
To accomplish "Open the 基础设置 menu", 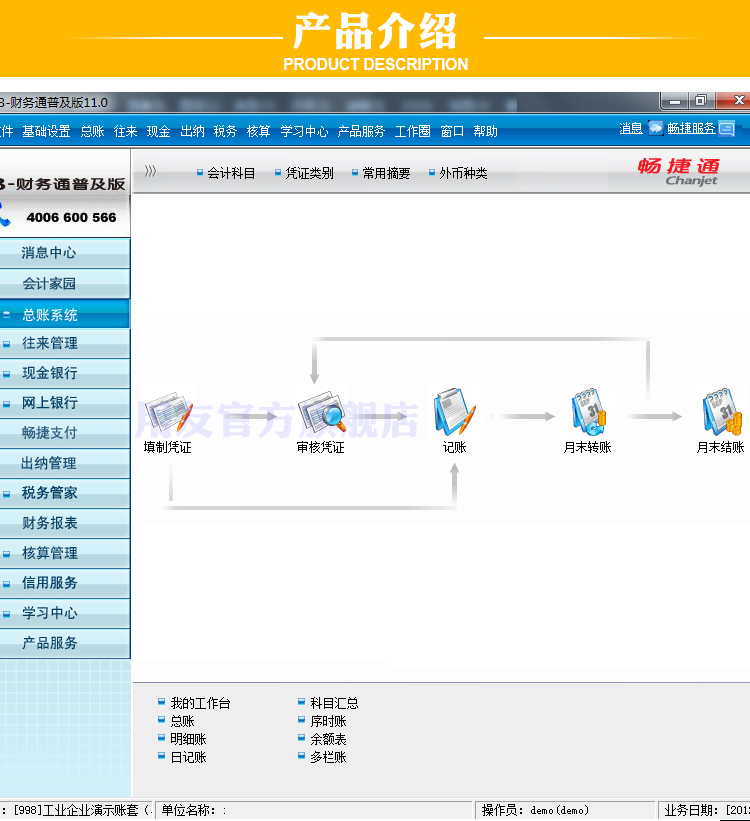I will (x=46, y=131).
